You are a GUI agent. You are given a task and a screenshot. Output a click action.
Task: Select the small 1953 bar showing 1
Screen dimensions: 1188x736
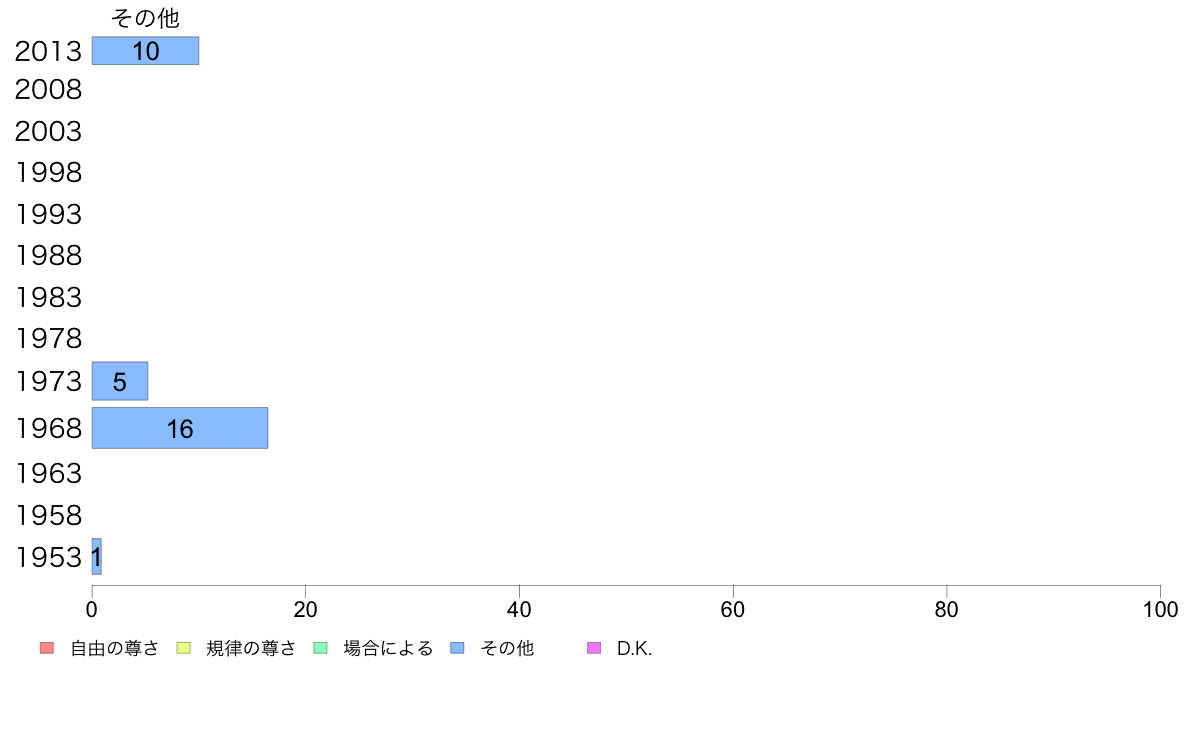(x=97, y=557)
